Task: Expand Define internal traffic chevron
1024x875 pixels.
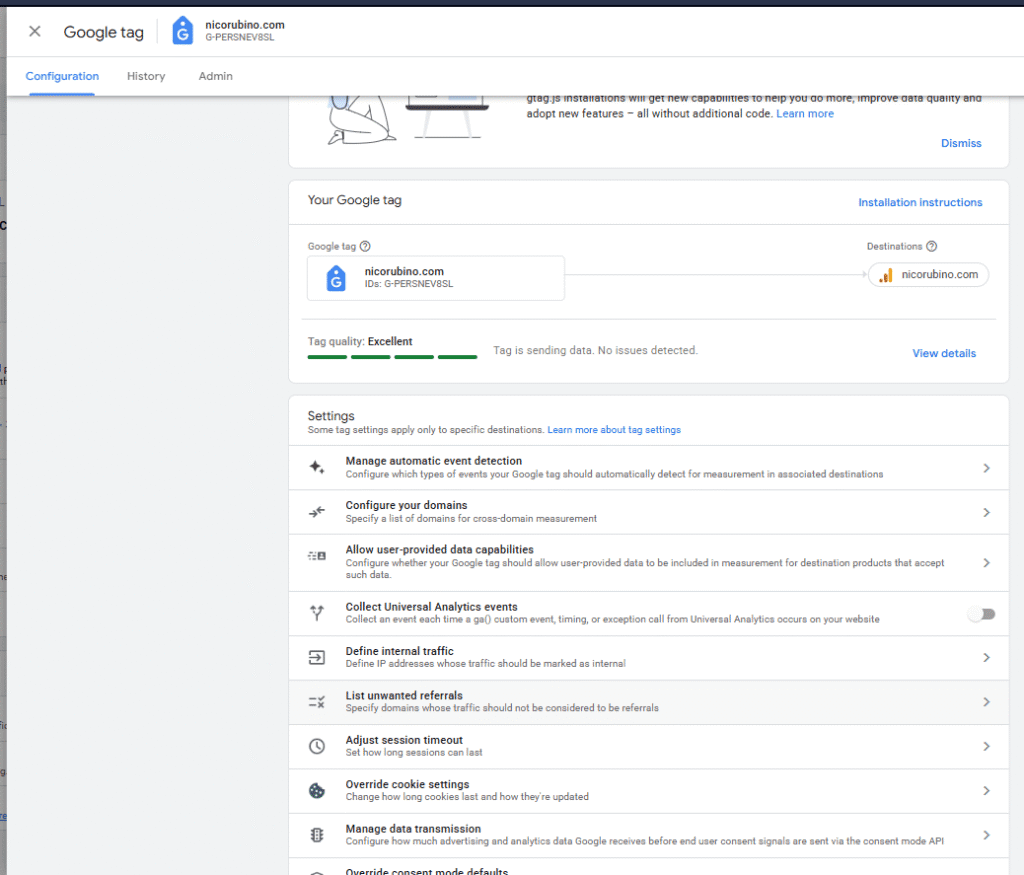Action: point(986,658)
